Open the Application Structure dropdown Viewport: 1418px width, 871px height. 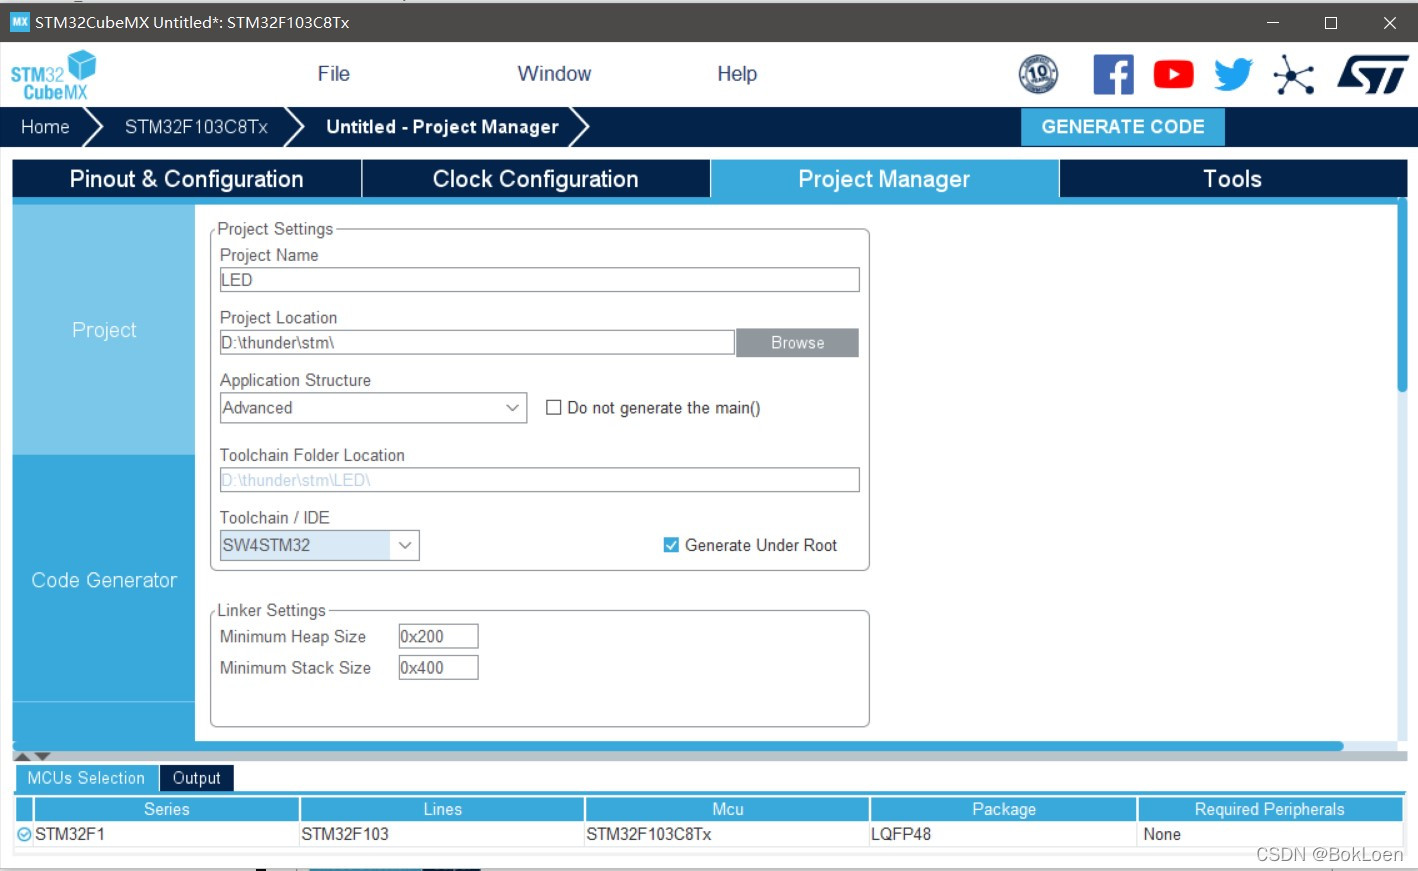tap(373, 408)
